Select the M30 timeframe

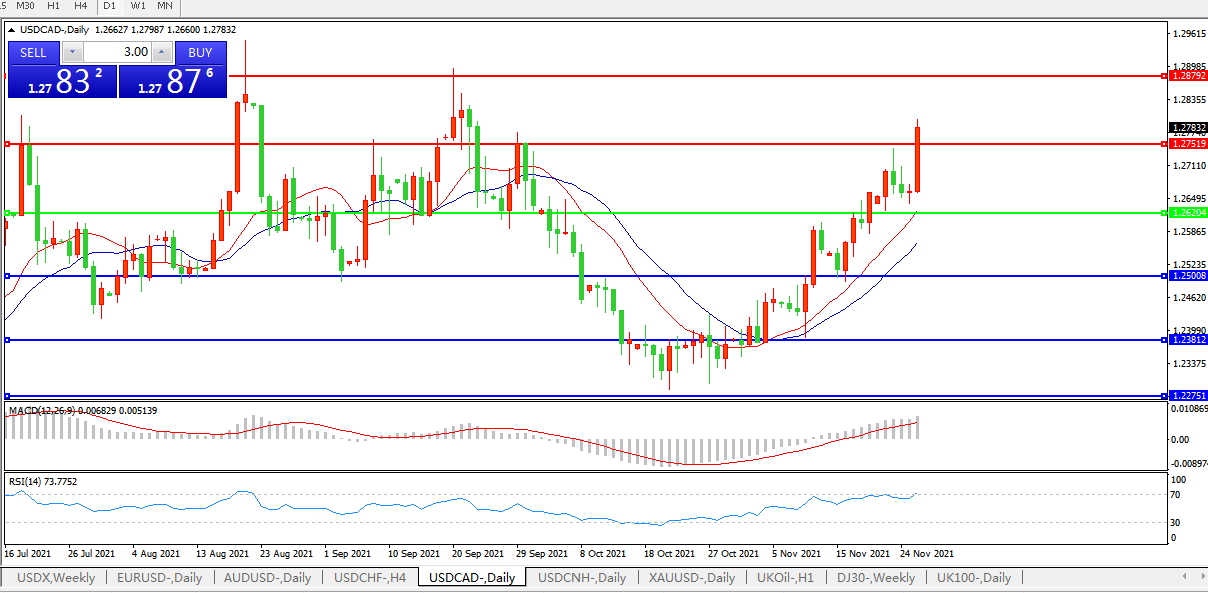pos(26,6)
